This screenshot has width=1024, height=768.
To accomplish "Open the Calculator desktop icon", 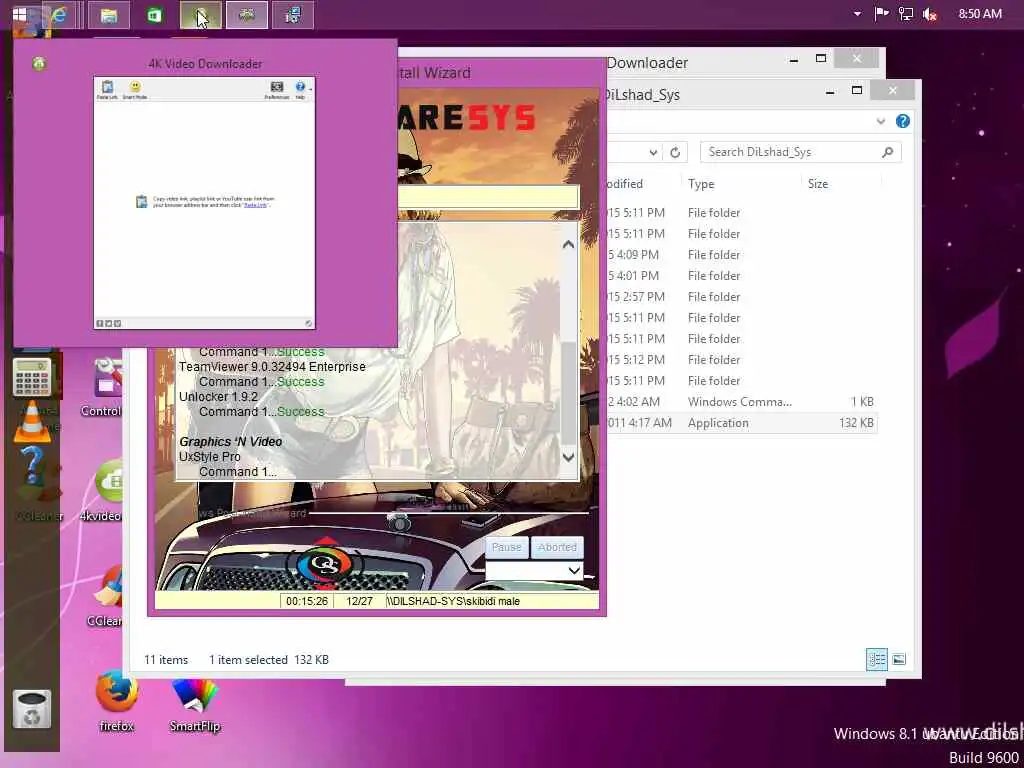I will pos(31,377).
